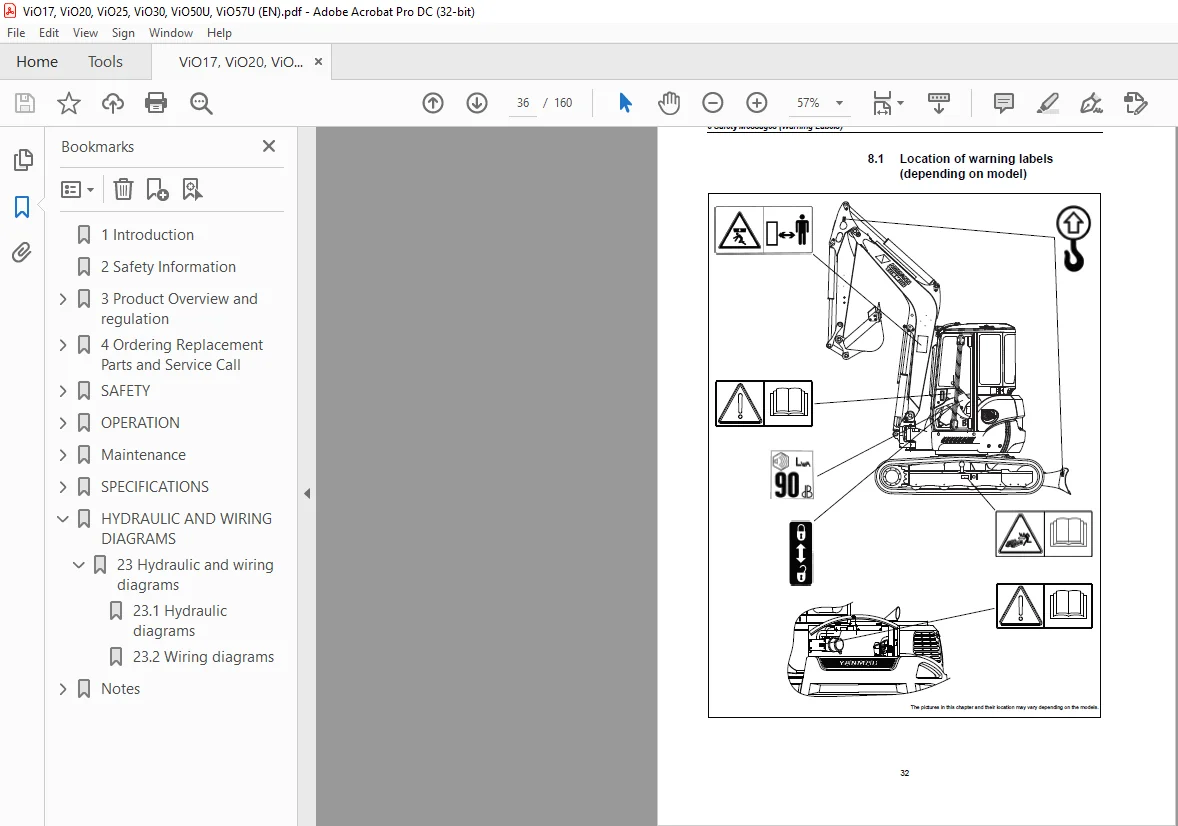Click the cloud upload share icon
The image size is (1178, 826).
pos(113,103)
